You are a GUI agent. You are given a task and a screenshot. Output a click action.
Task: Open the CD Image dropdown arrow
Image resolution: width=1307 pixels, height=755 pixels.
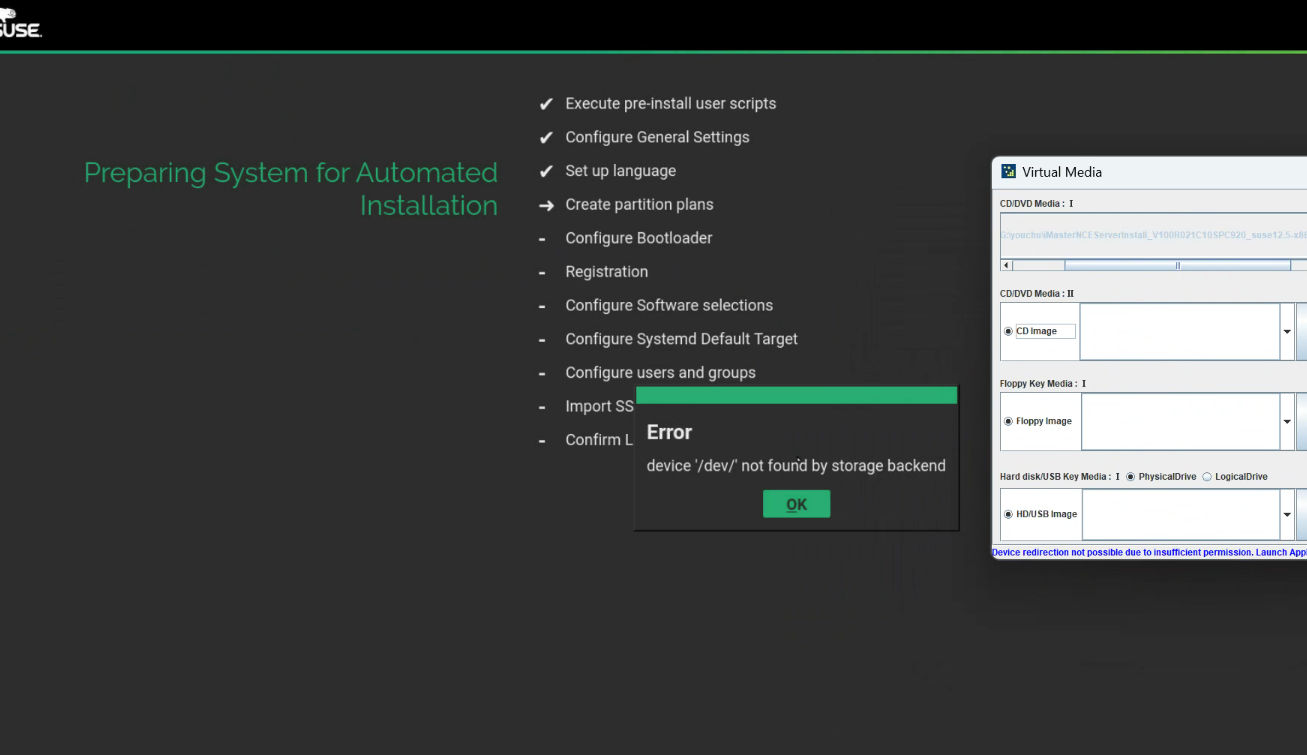1287,331
